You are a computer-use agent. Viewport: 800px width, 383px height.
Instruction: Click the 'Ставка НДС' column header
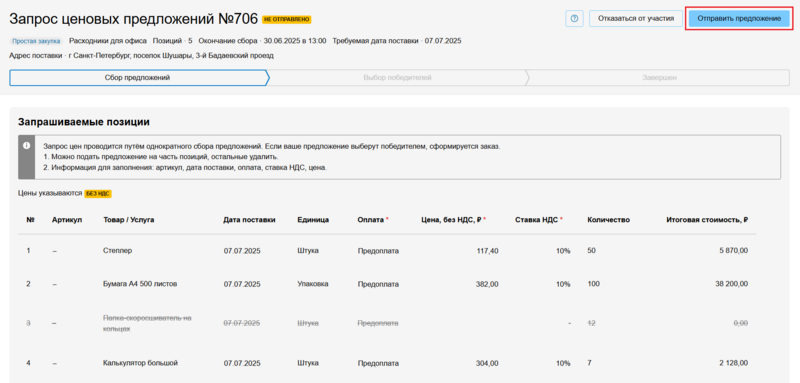click(x=536, y=220)
